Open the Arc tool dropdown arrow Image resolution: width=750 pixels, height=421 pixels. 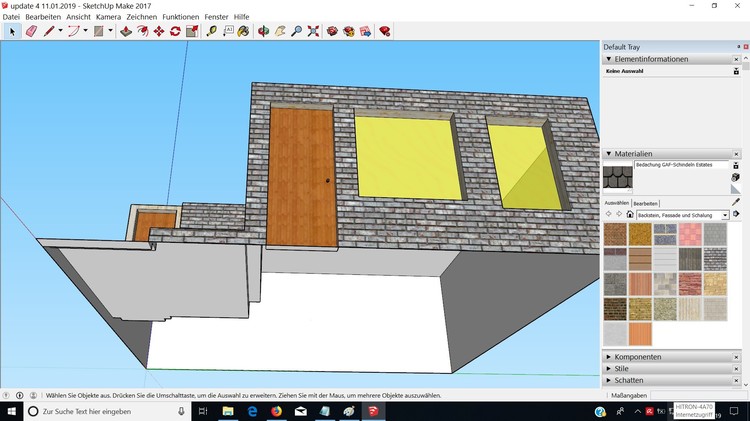(85, 31)
